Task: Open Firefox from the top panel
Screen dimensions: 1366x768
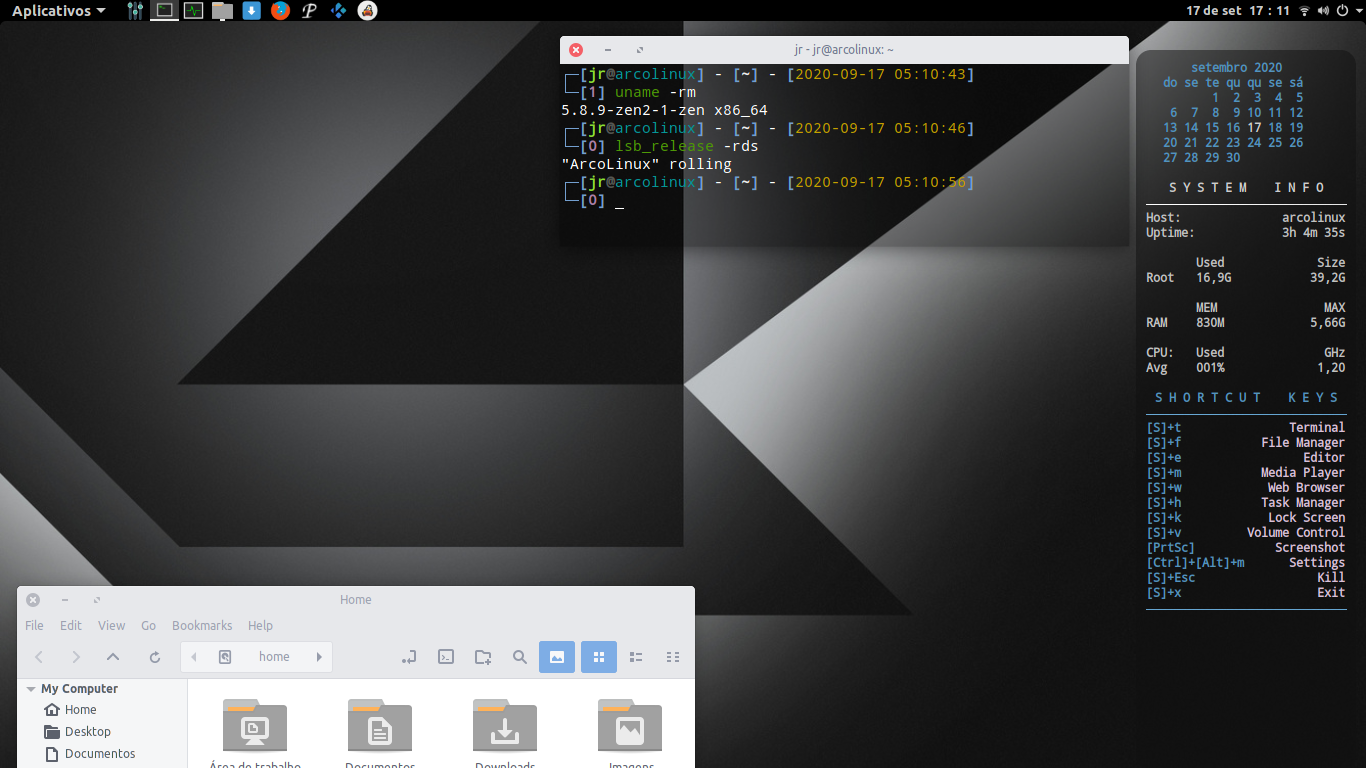Action: click(281, 11)
